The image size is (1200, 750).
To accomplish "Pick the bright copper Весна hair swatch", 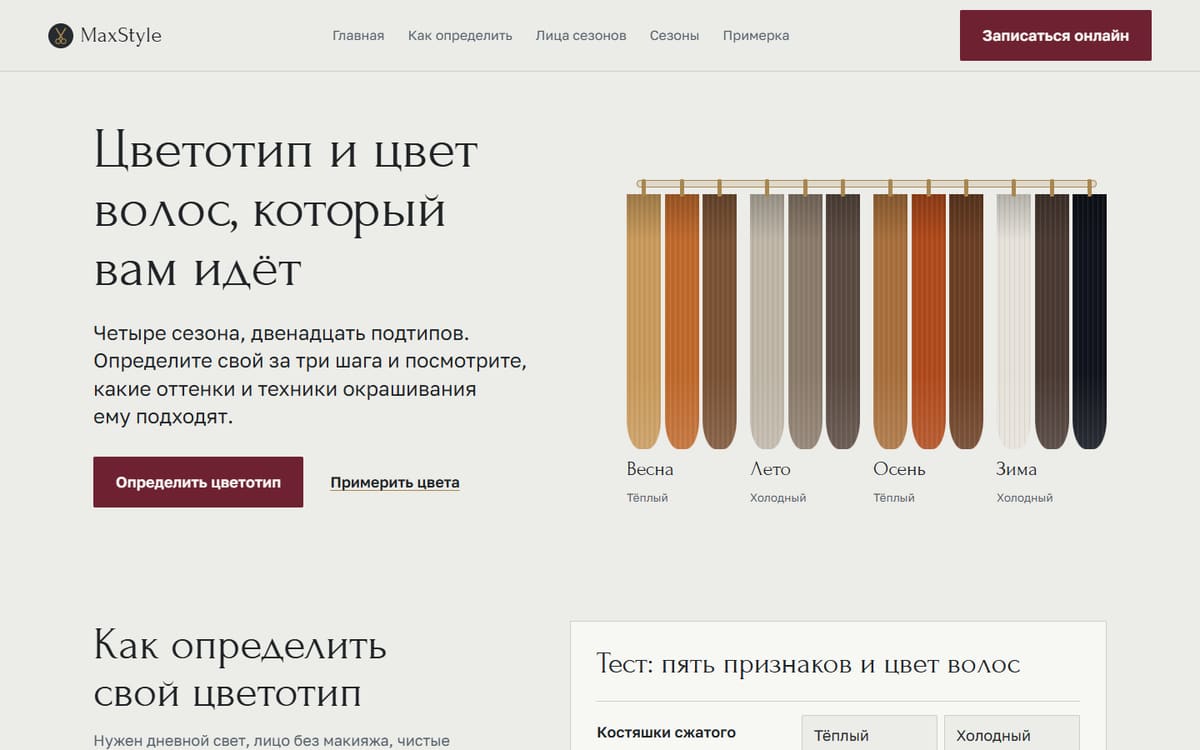I will 682,320.
